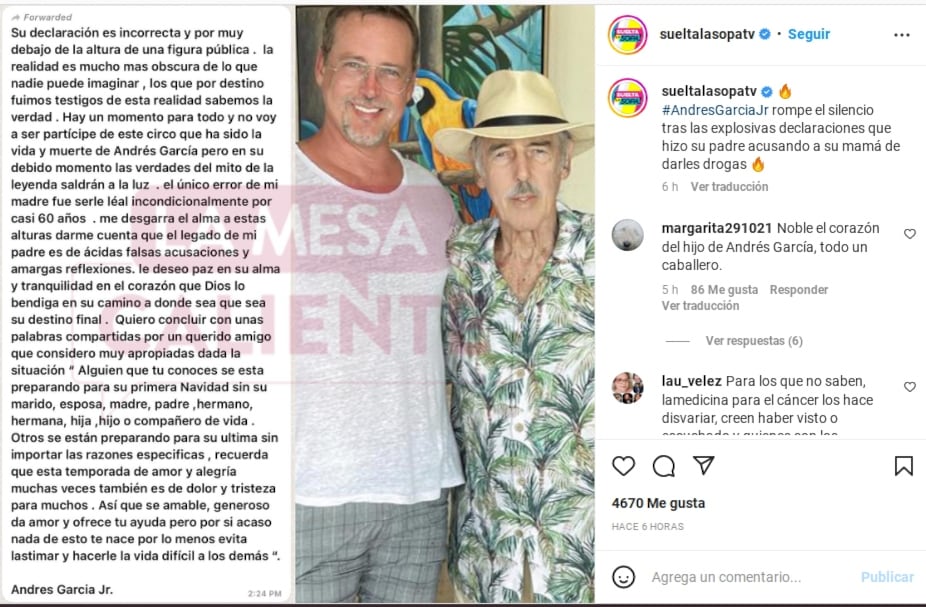Like lau_velez's comment with the small heart
This screenshot has width=926, height=607.
tap(909, 387)
